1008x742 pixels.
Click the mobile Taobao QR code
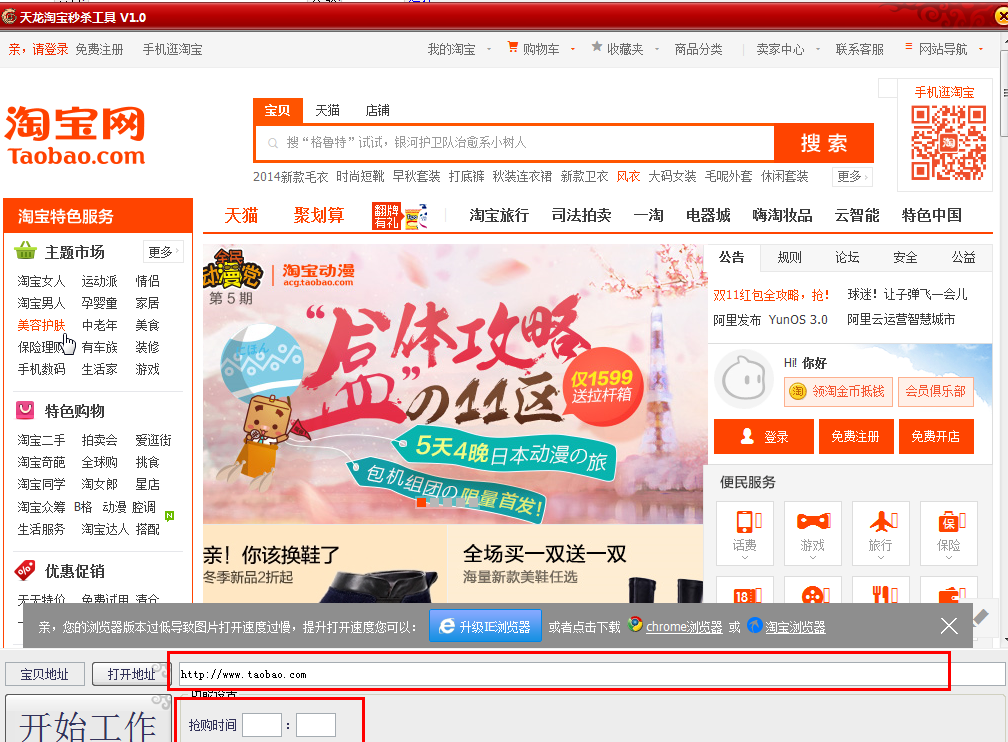tap(948, 143)
